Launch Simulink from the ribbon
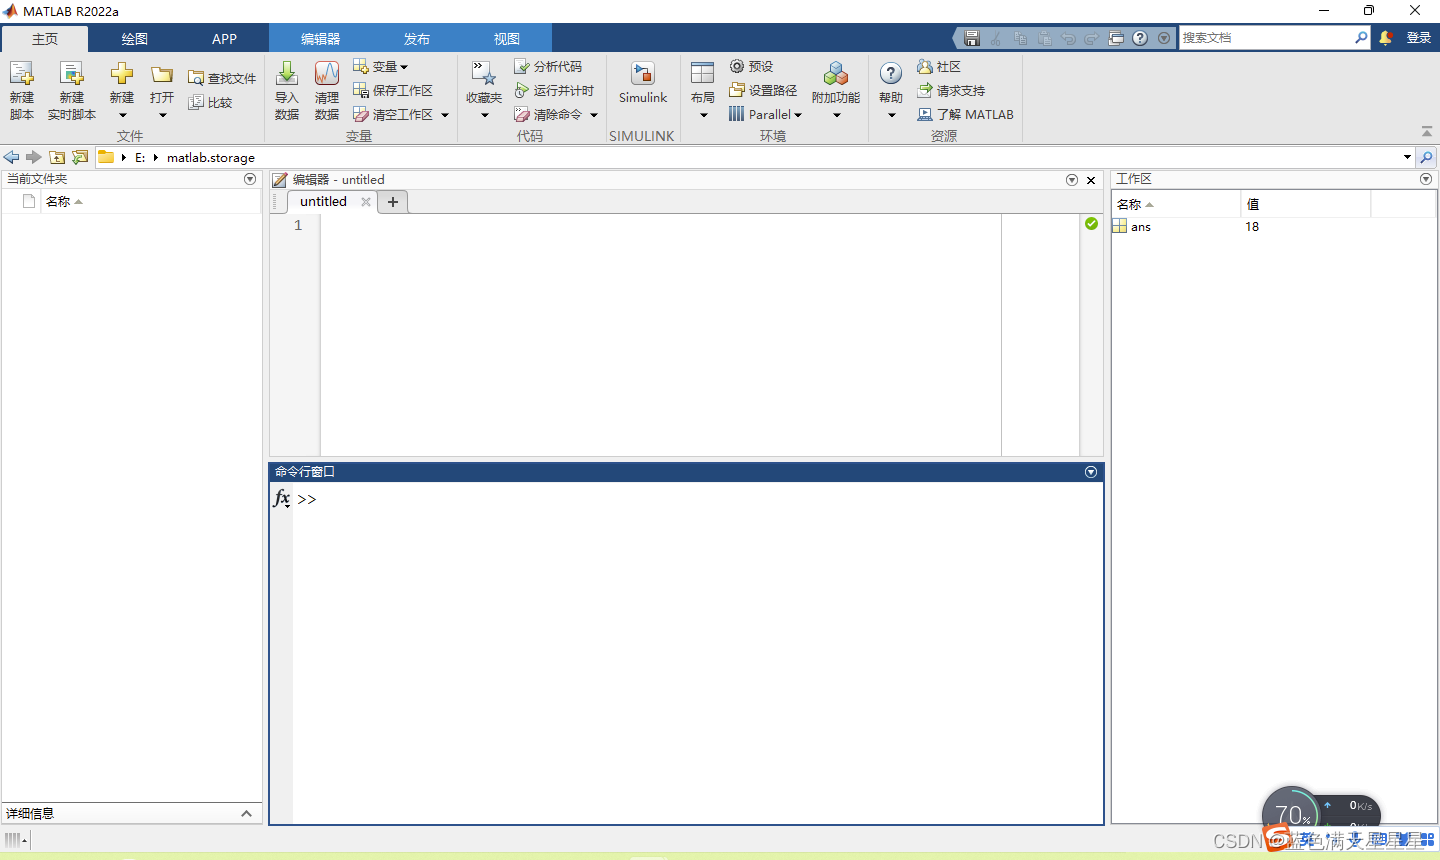 pos(643,82)
